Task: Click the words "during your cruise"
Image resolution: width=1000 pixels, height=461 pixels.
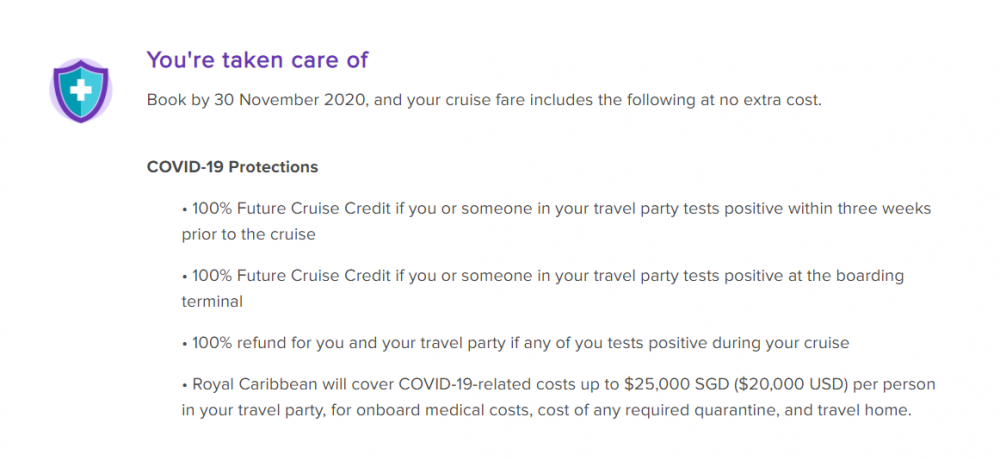Action: click(784, 343)
